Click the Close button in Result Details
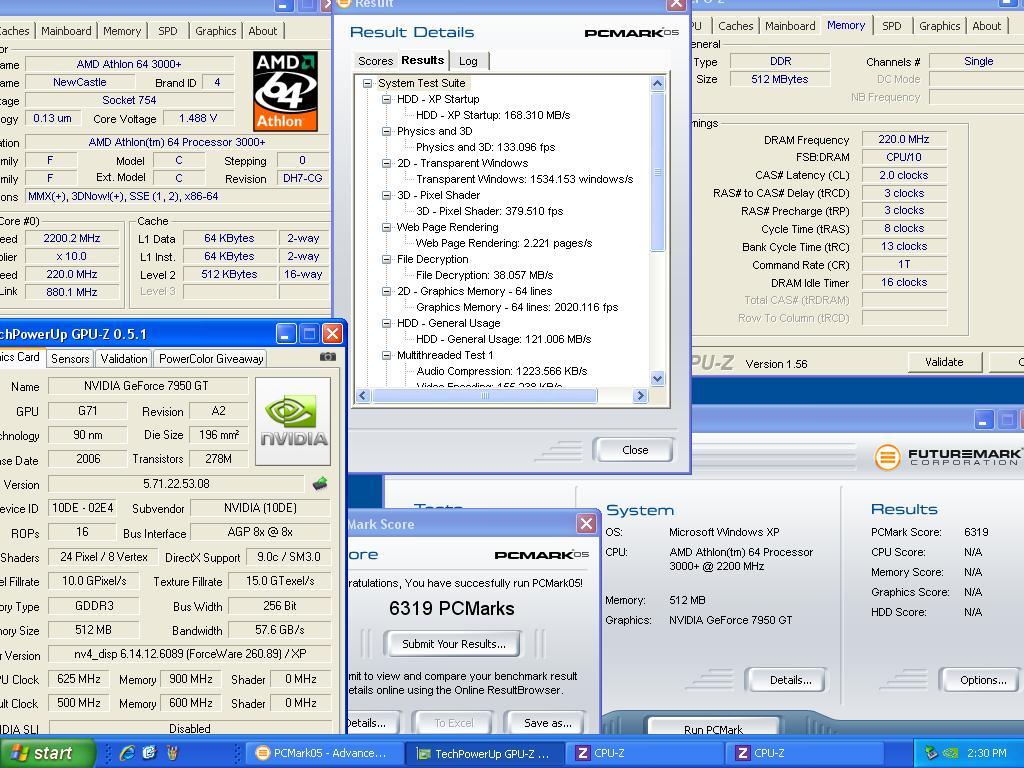 [x=635, y=450]
